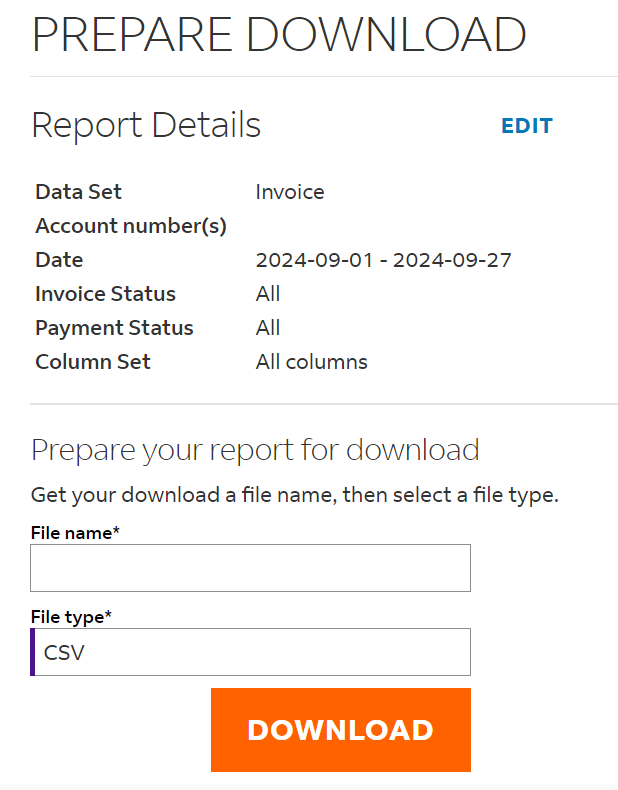Click the Invoice Status label
The width and height of the screenshot is (618, 790).
(105, 294)
